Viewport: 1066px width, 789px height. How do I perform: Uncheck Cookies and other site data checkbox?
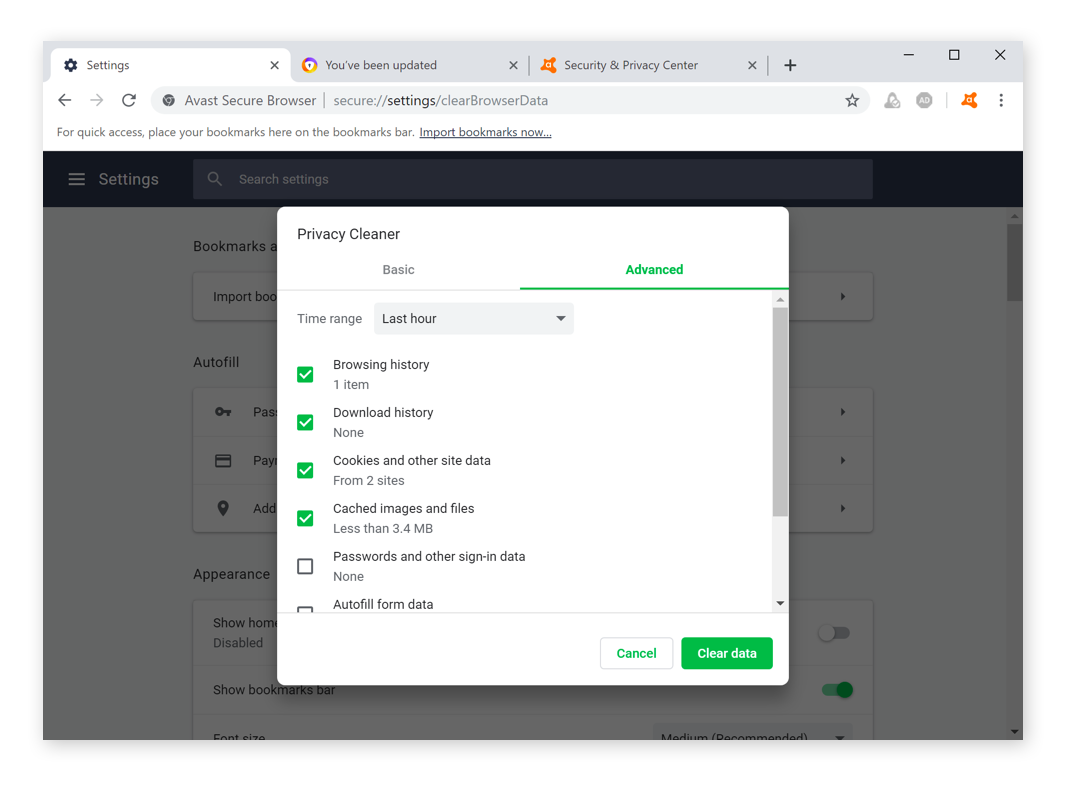305,471
